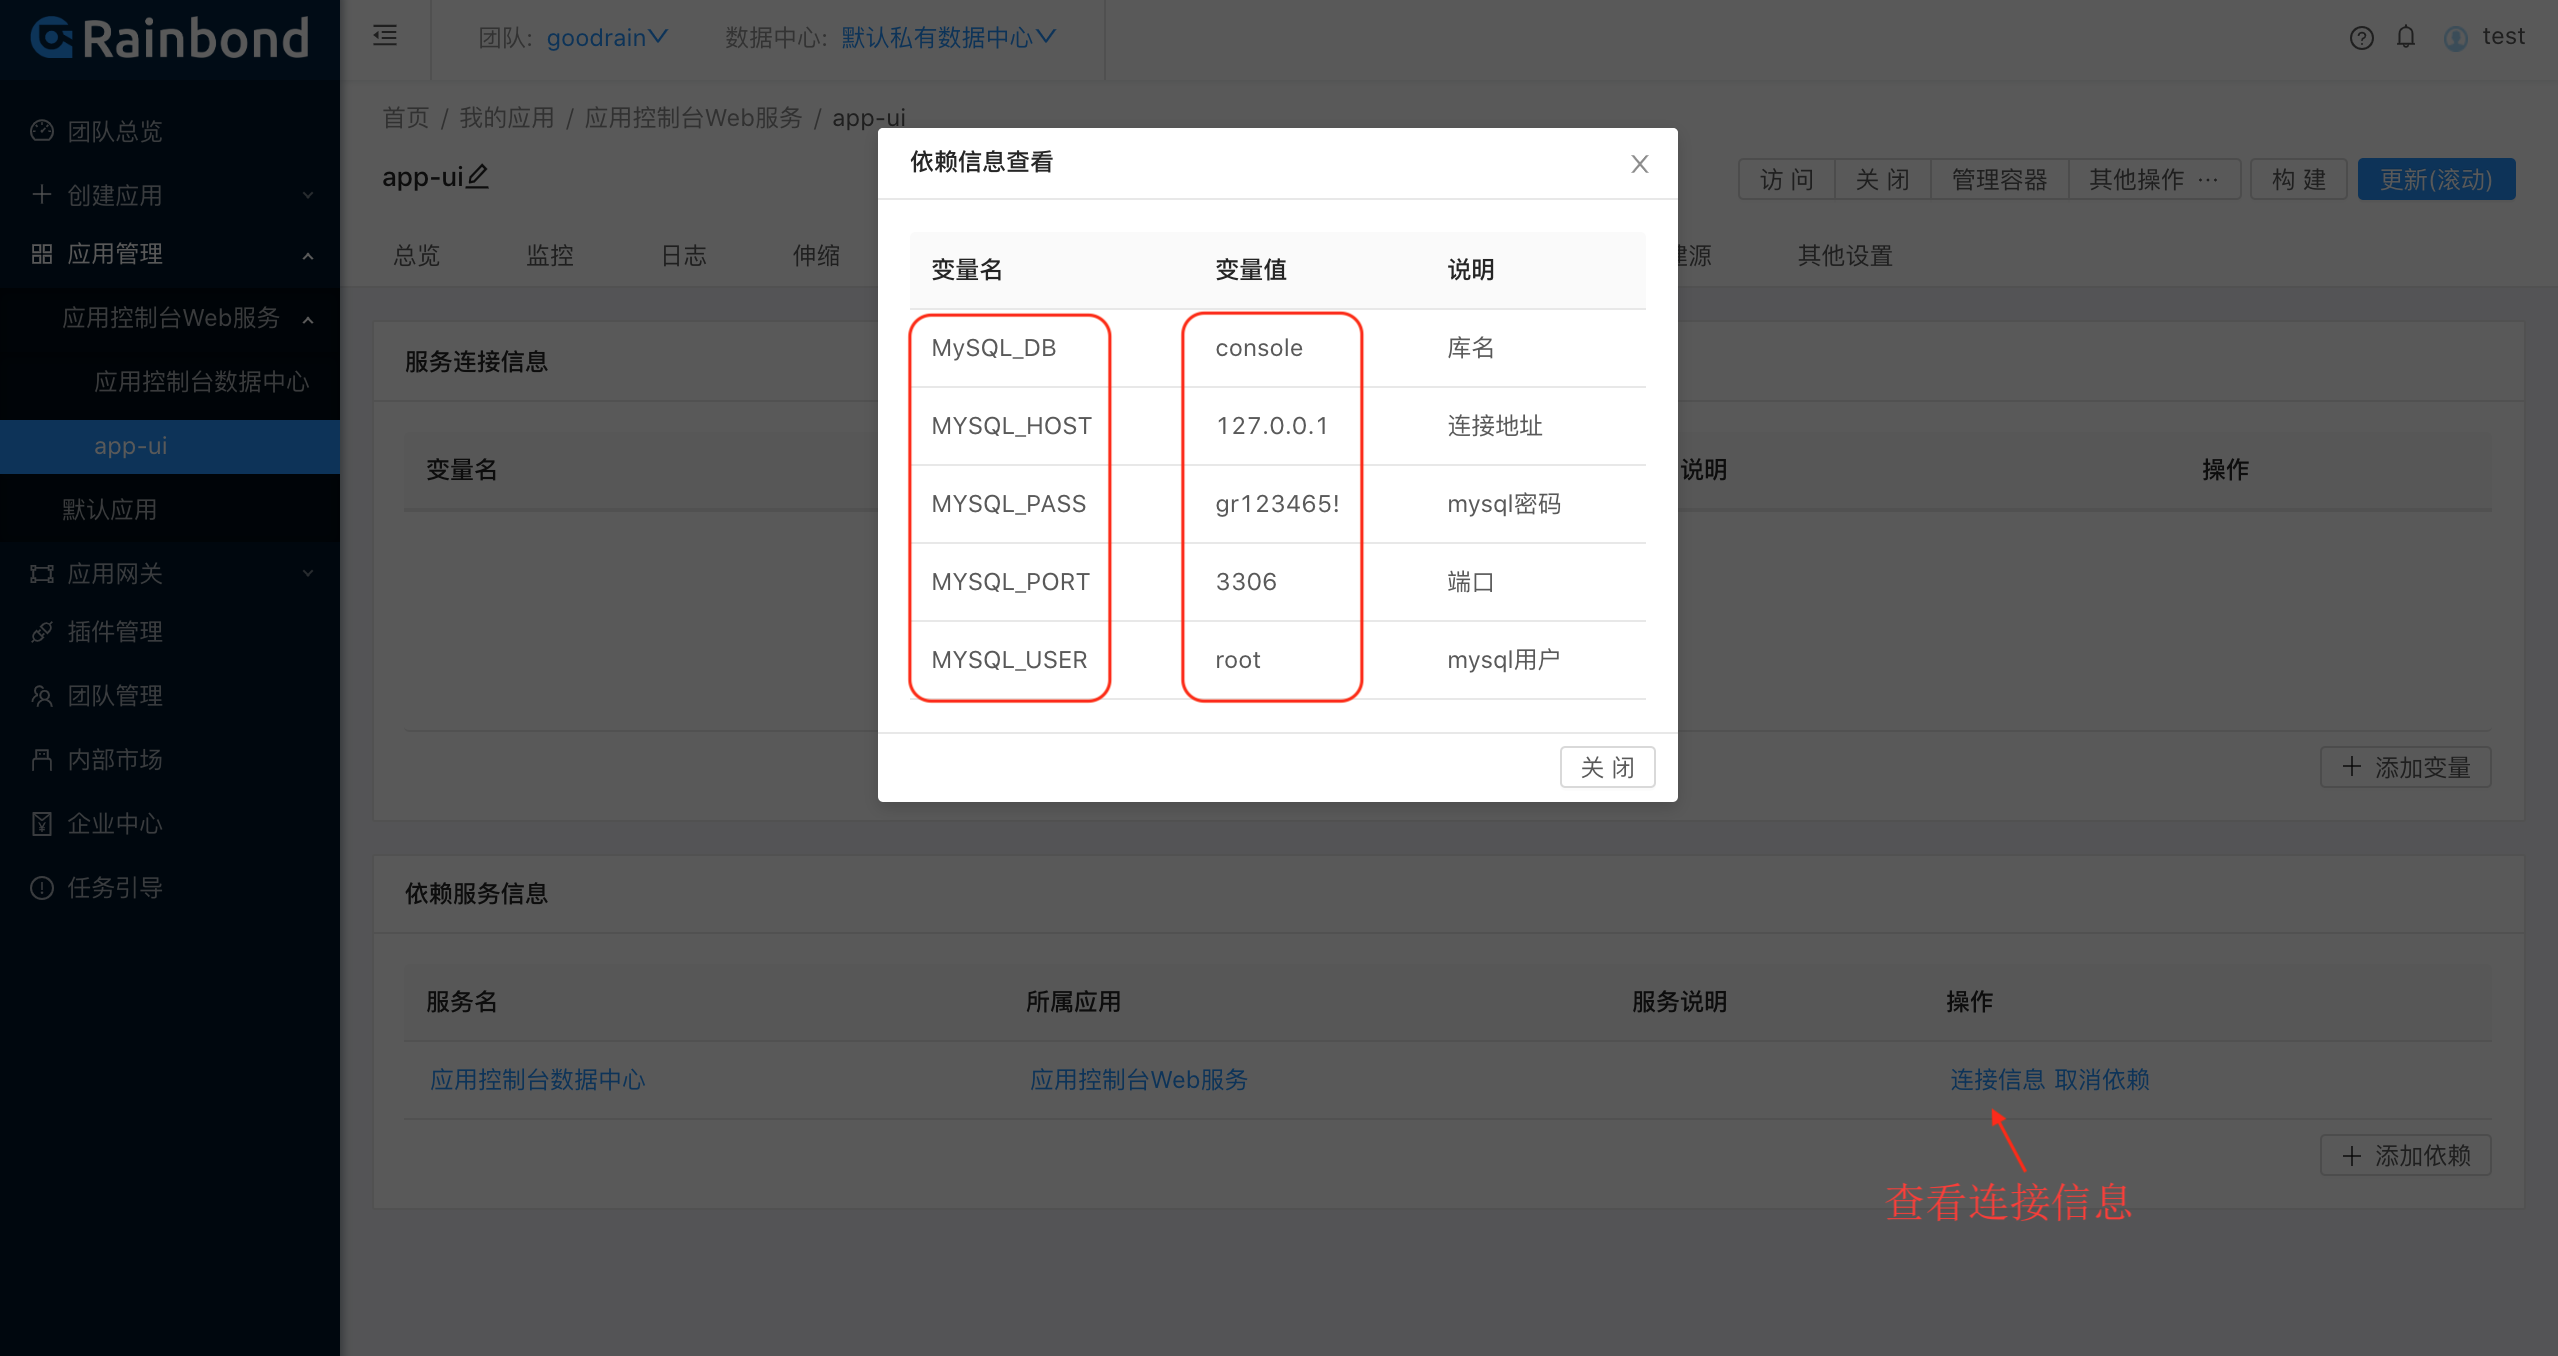The image size is (2558, 1356).
Task: Click the team icon beside 团队管理
Action: [x=42, y=696]
